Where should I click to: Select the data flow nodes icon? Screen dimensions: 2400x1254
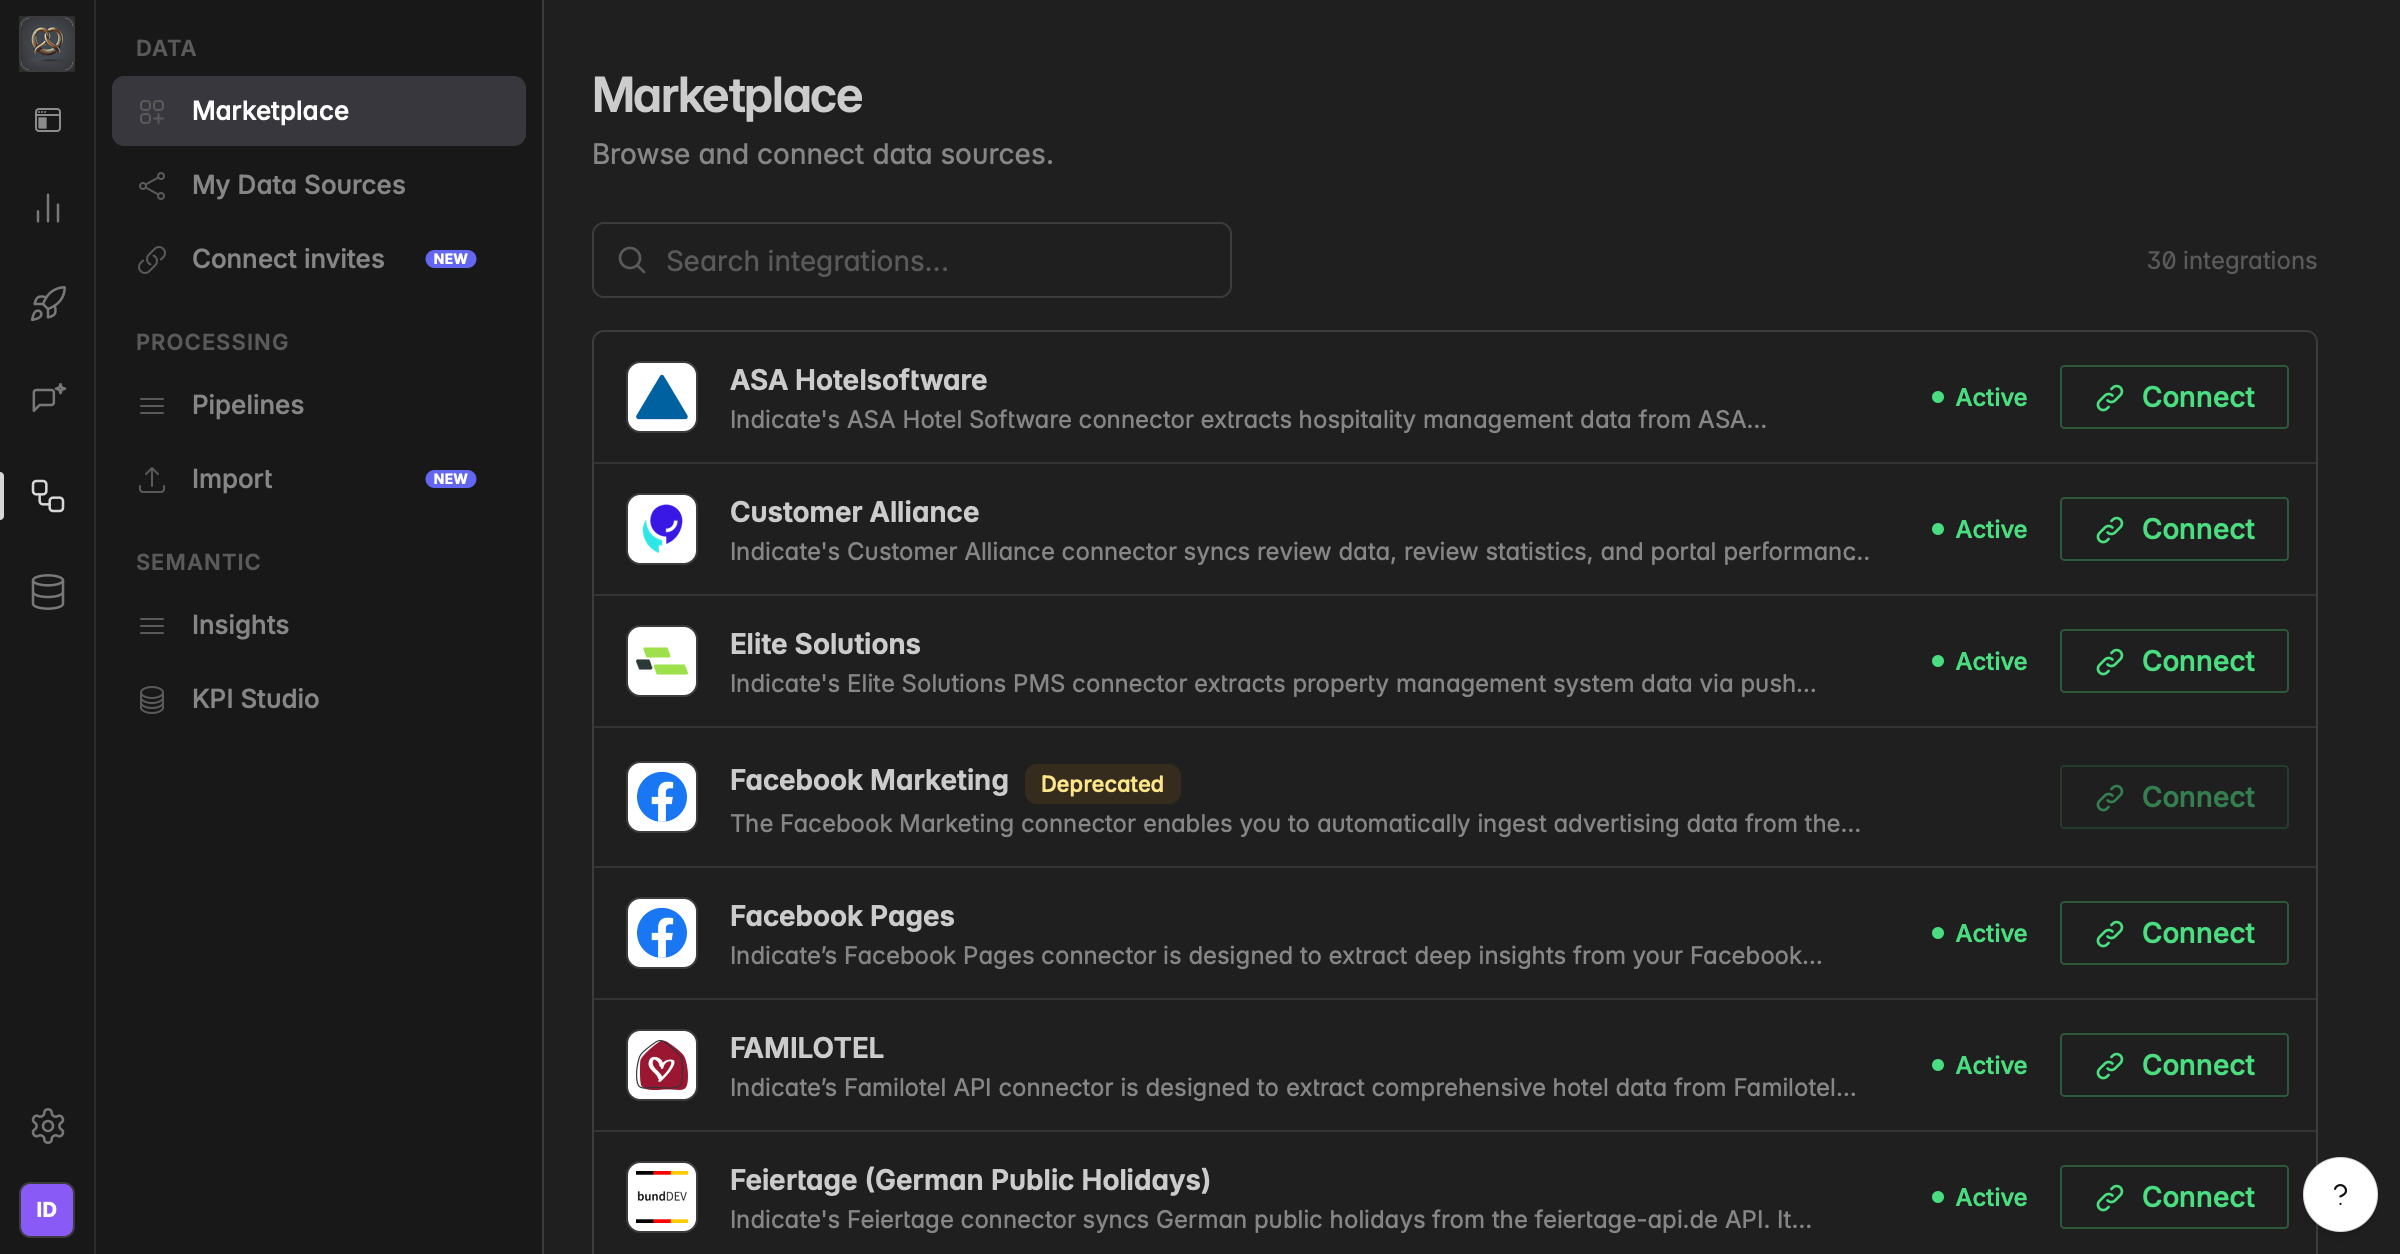point(47,495)
